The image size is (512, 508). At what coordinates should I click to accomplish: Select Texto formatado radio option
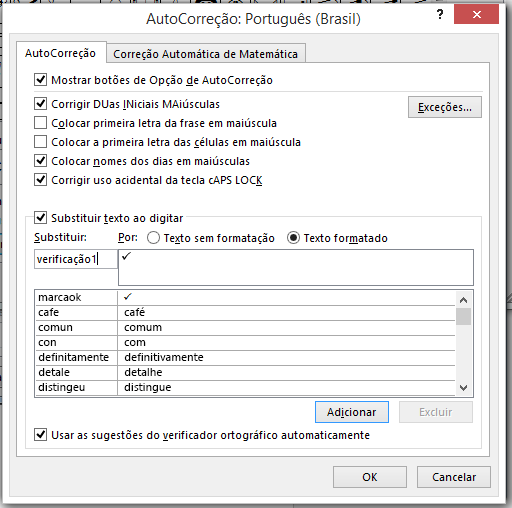pos(293,238)
